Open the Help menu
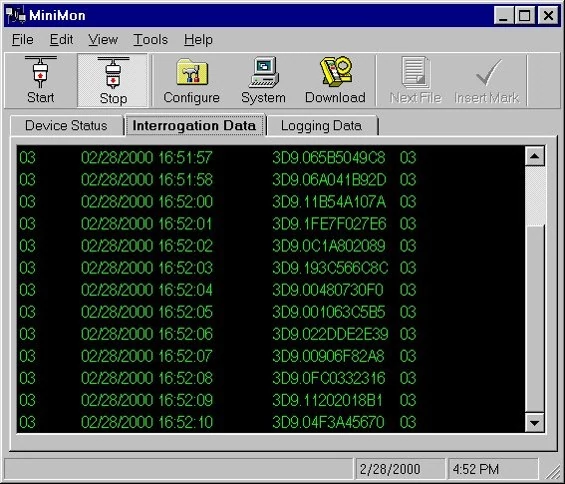The height and width of the screenshot is (484, 565). click(198, 39)
